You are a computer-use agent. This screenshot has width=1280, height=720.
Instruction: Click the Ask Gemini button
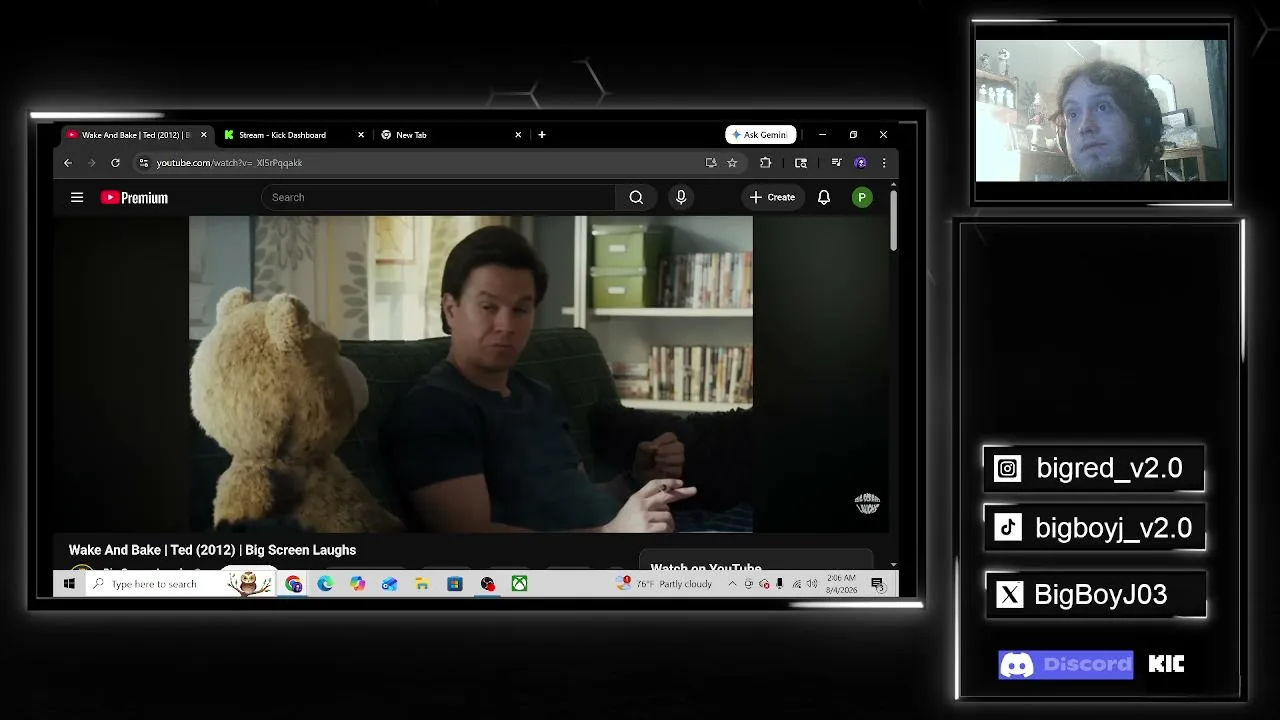pyautogui.click(x=761, y=135)
